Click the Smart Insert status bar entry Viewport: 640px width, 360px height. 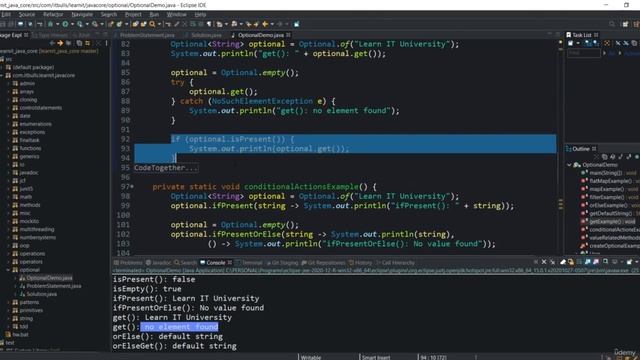click(x=376, y=358)
